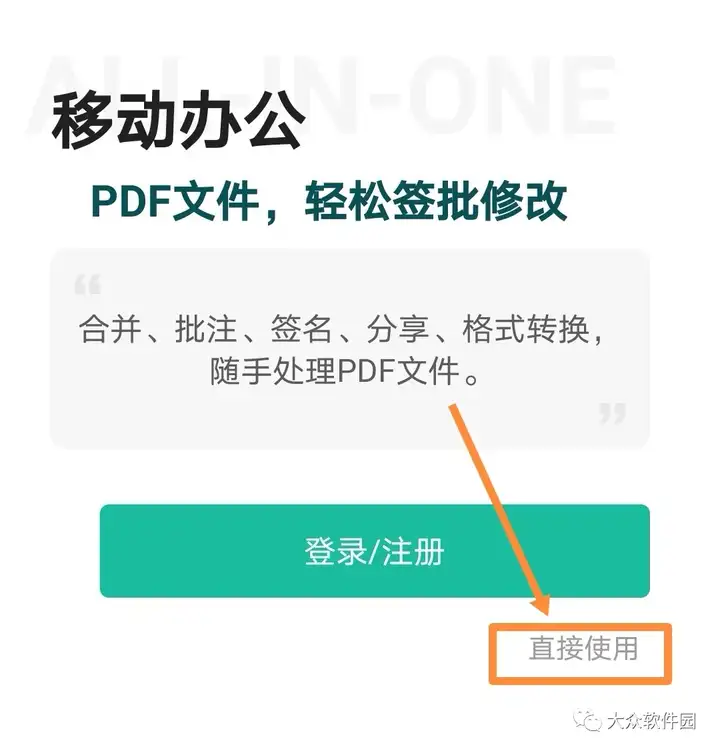
Task: Click the orange arrow head annotation
Action: (x=541, y=604)
